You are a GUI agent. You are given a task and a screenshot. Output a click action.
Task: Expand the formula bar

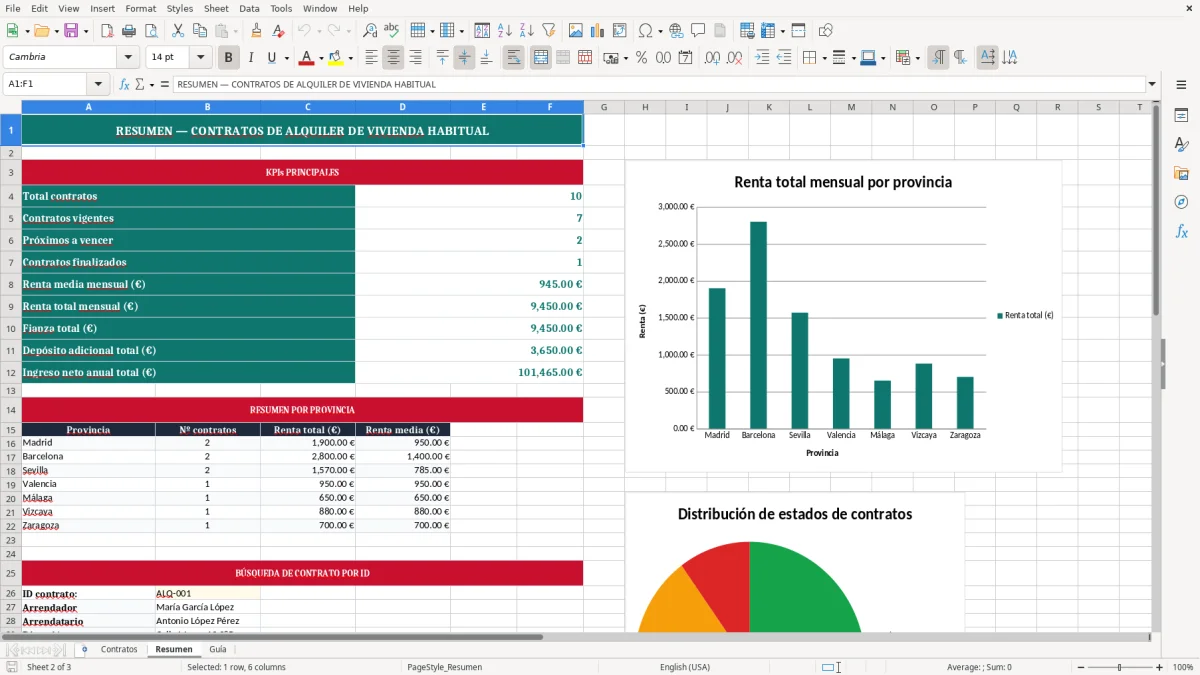pyautogui.click(x=1152, y=85)
